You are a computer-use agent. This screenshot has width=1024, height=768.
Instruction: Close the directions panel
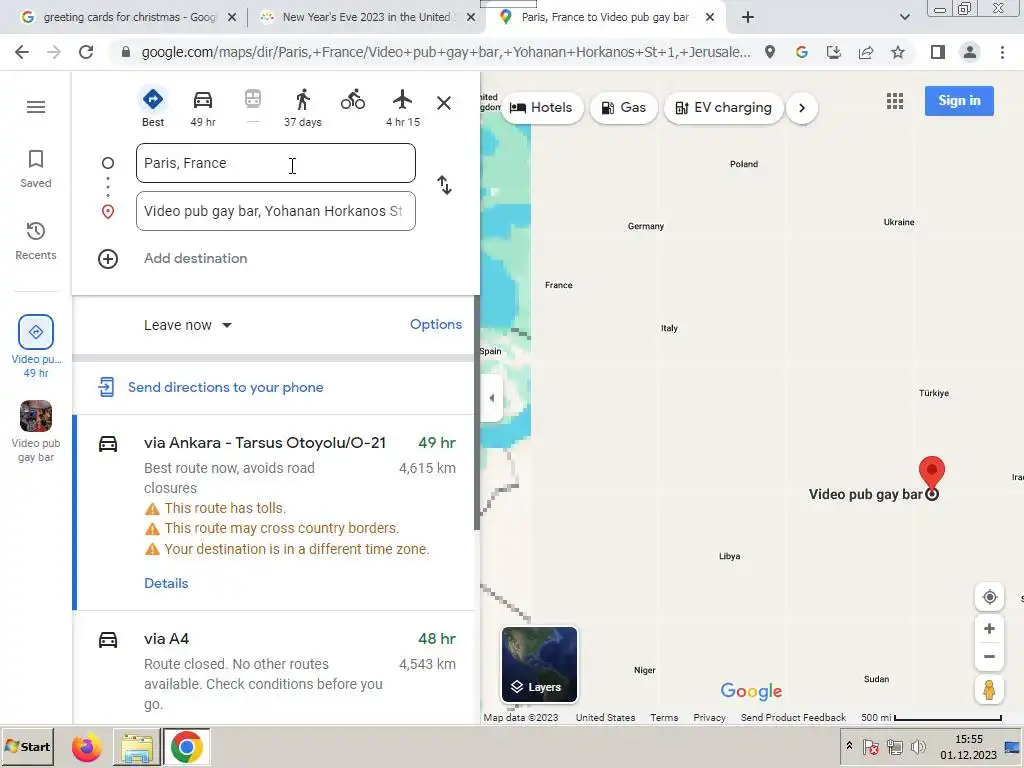pyautogui.click(x=444, y=103)
